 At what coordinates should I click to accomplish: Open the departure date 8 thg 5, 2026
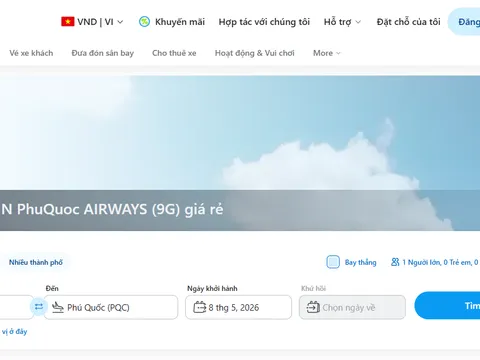click(x=239, y=307)
